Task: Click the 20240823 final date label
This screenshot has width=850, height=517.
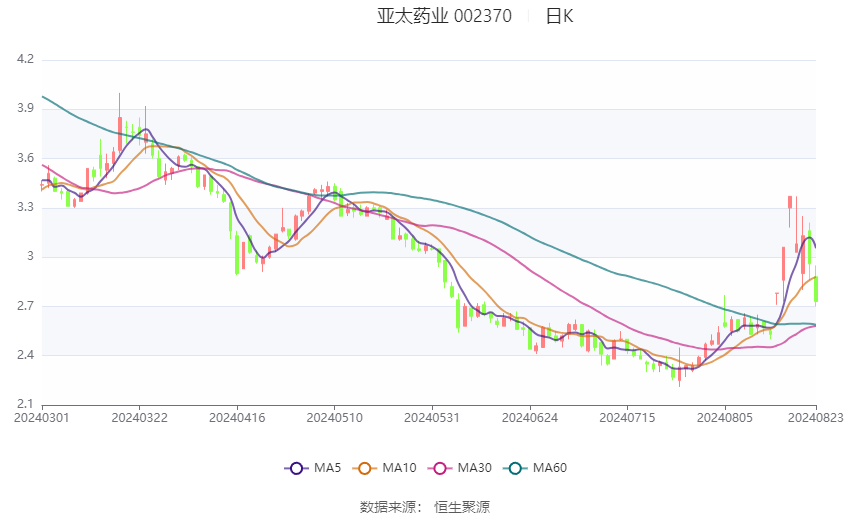Action: (815, 415)
